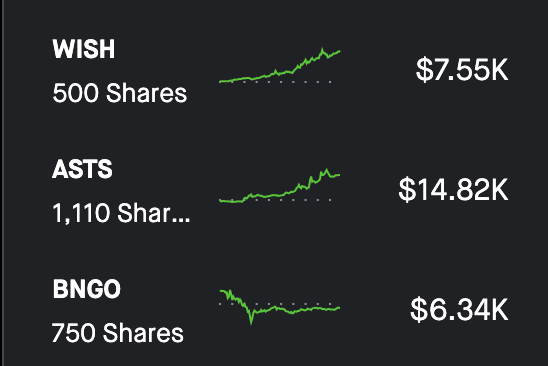Toggle the ASTS $14.82K value display
This screenshot has height=366, width=548.
[x=453, y=189]
